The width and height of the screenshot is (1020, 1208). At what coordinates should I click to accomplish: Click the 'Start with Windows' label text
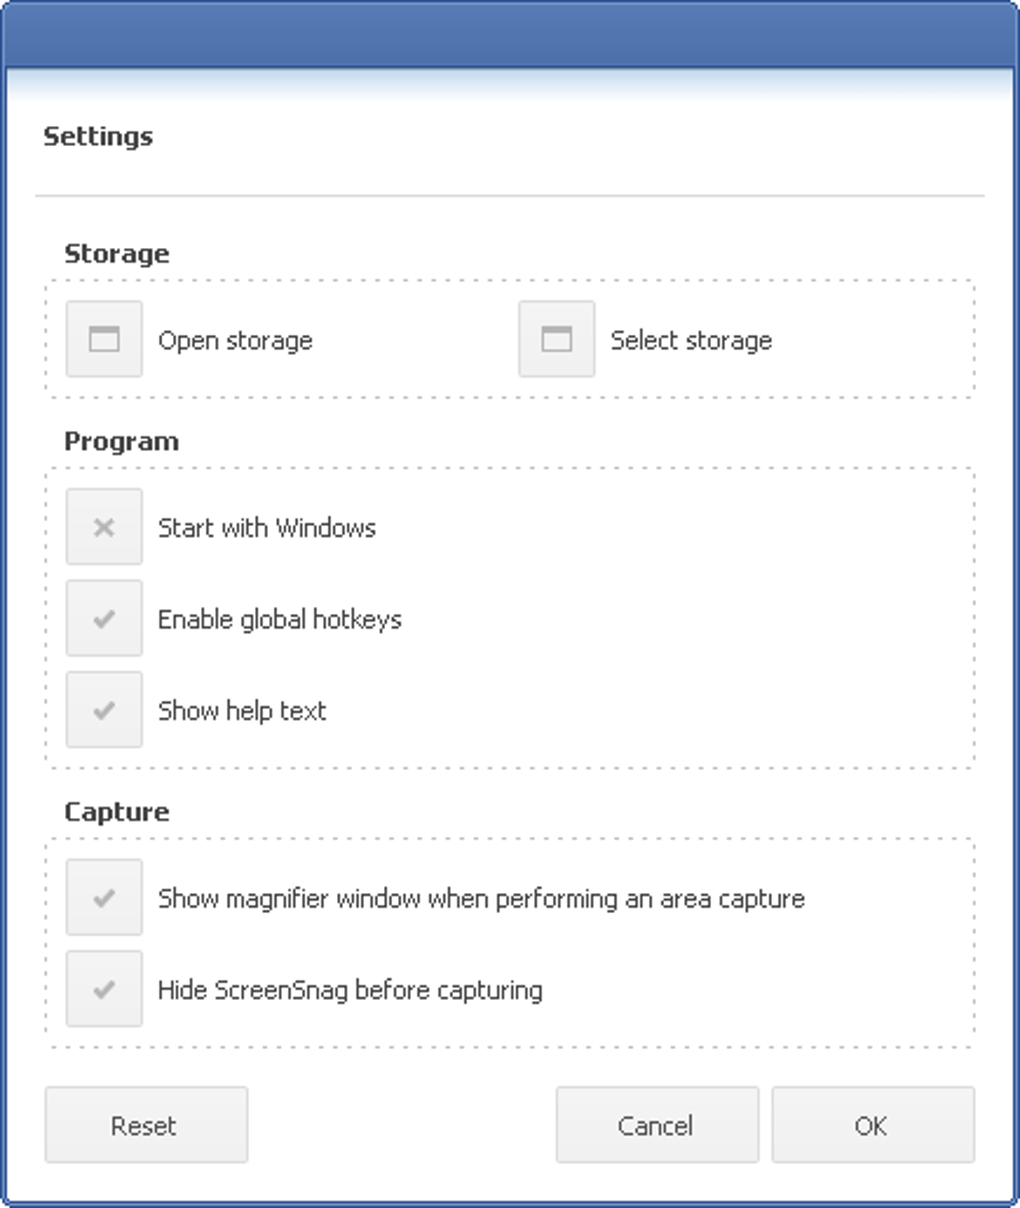[267, 528]
